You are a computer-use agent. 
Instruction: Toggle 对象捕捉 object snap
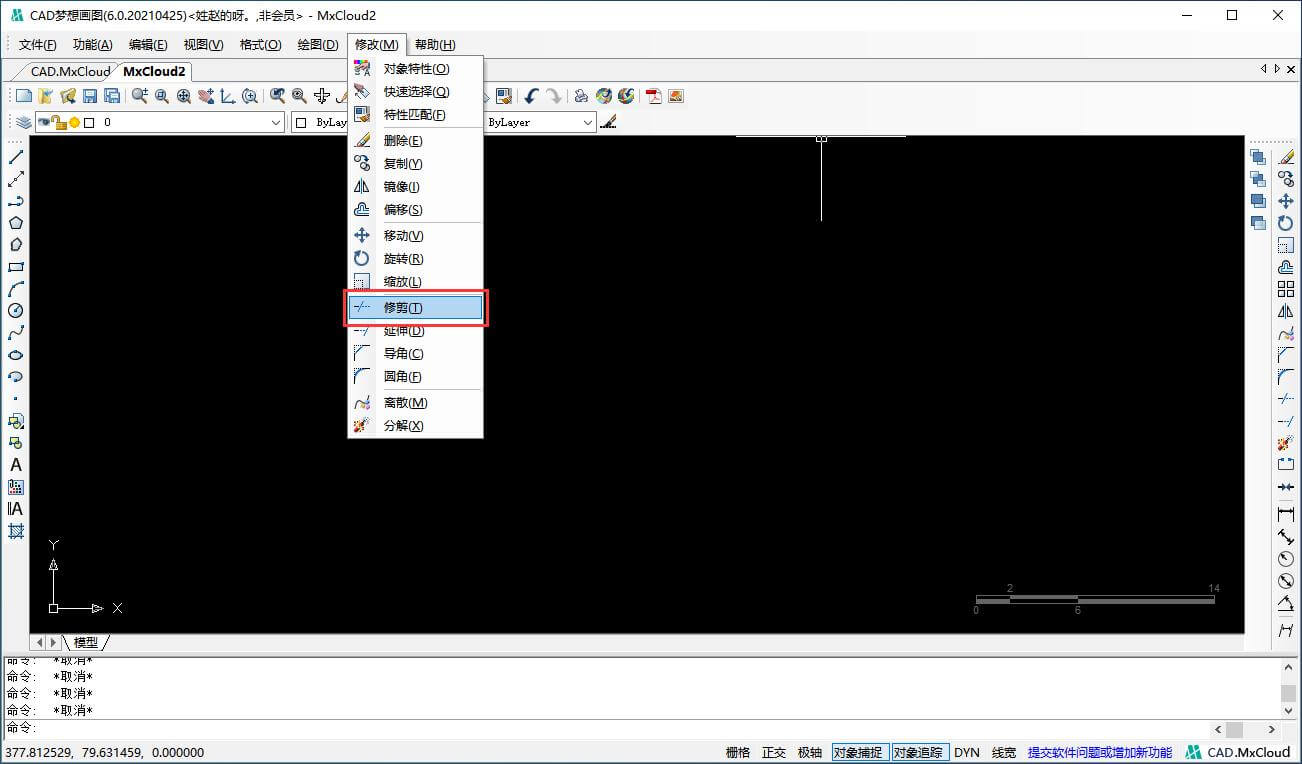858,752
